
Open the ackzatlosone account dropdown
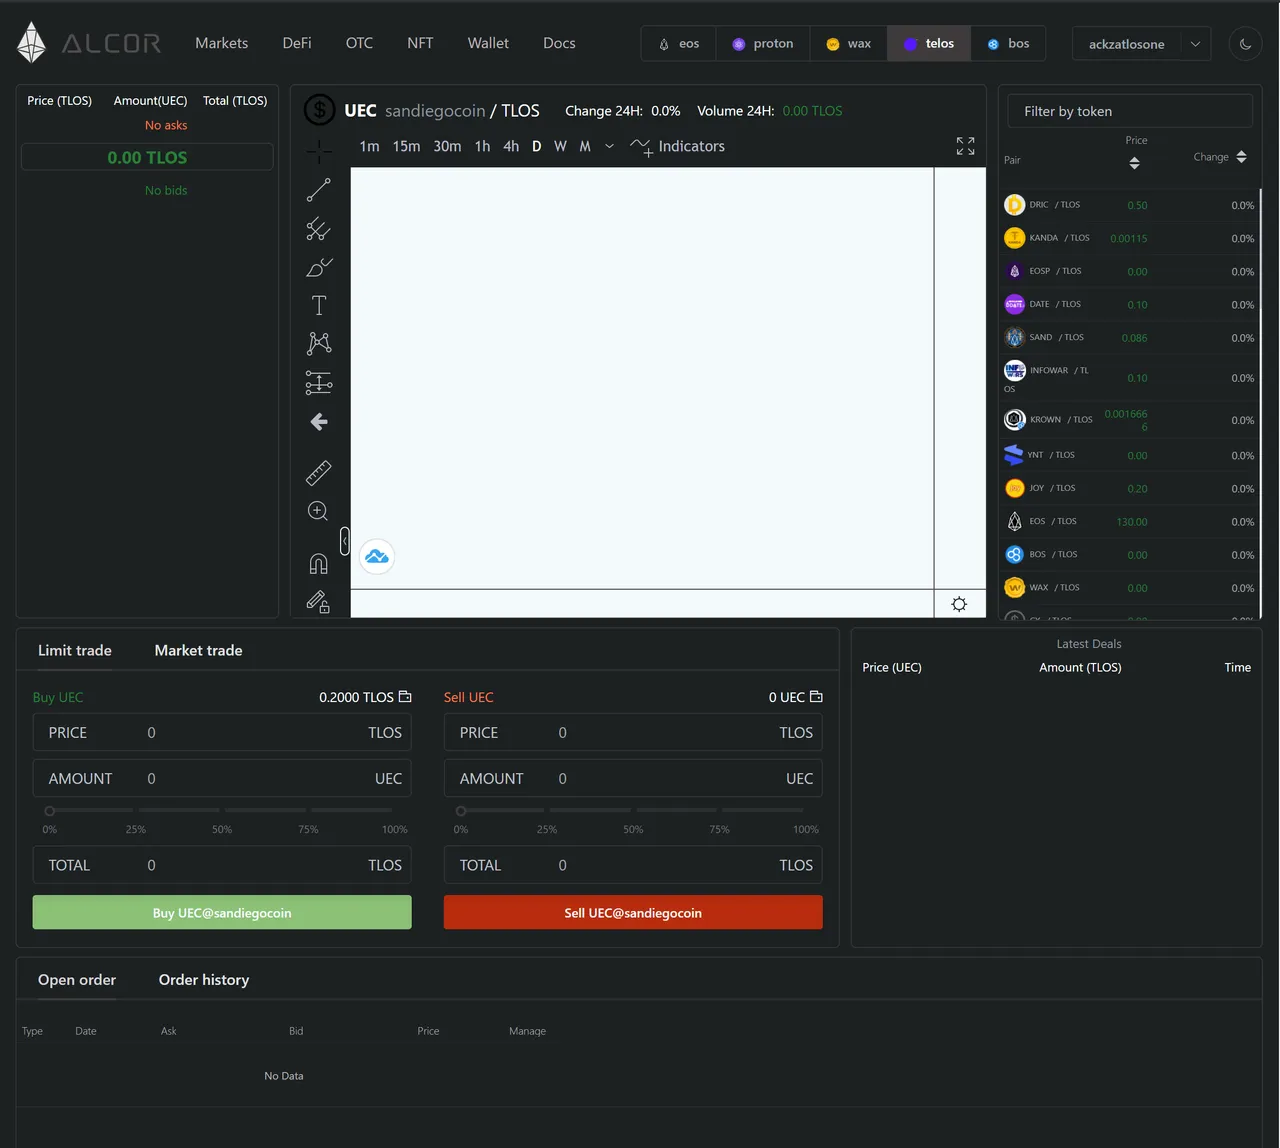(1141, 44)
